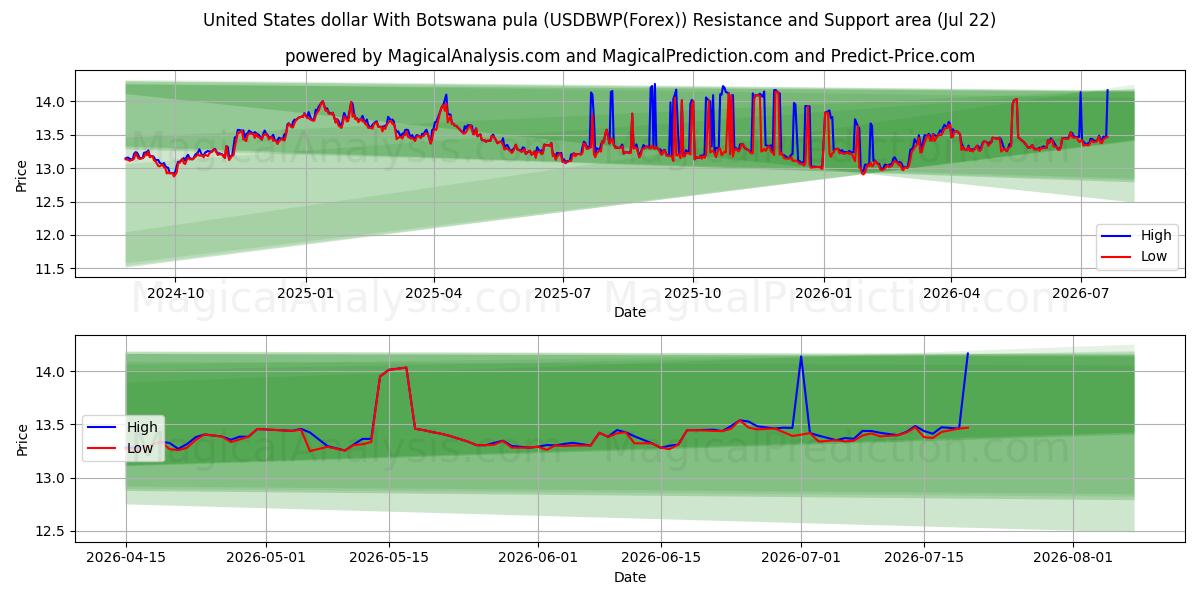The width and height of the screenshot is (1200, 600).
Task: Click the '2025-10' tick label
Action: pyautogui.click(x=693, y=293)
